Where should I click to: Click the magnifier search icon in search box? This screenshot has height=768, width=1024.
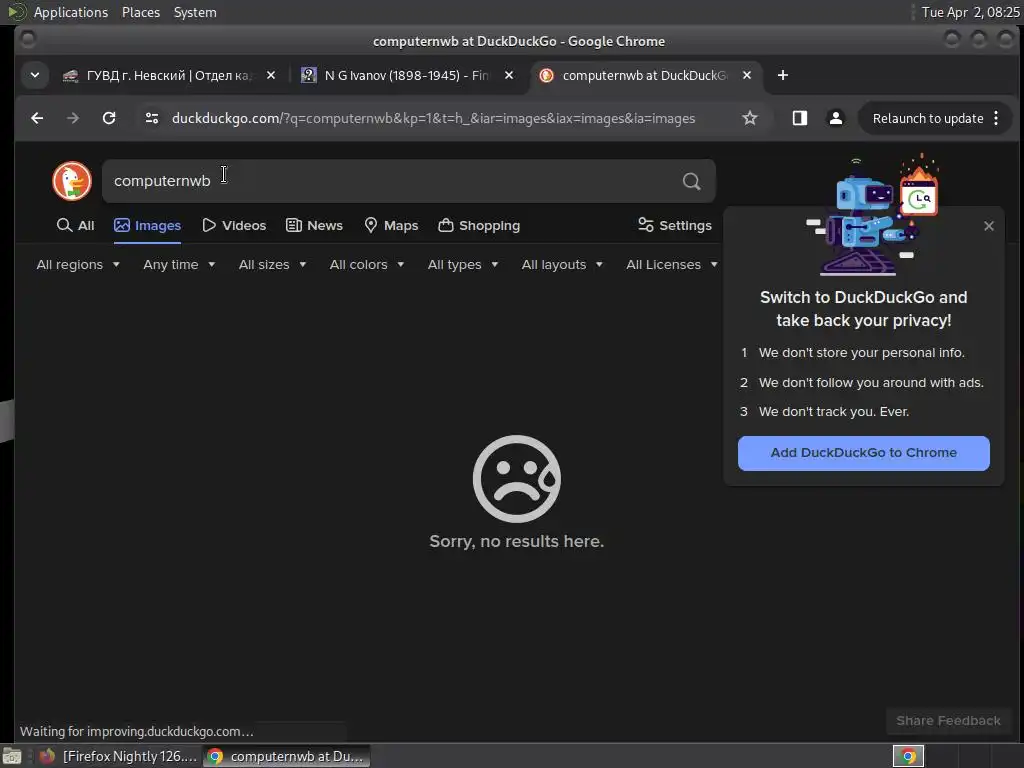click(x=692, y=181)
